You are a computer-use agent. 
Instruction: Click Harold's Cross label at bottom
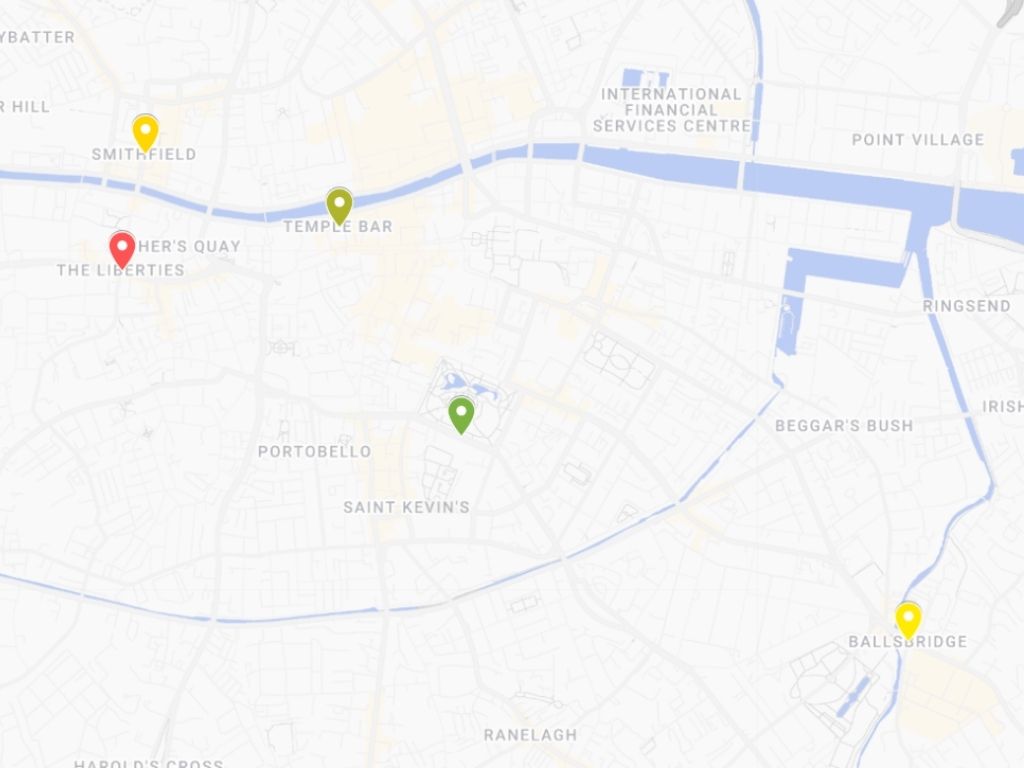click(148, 763)
